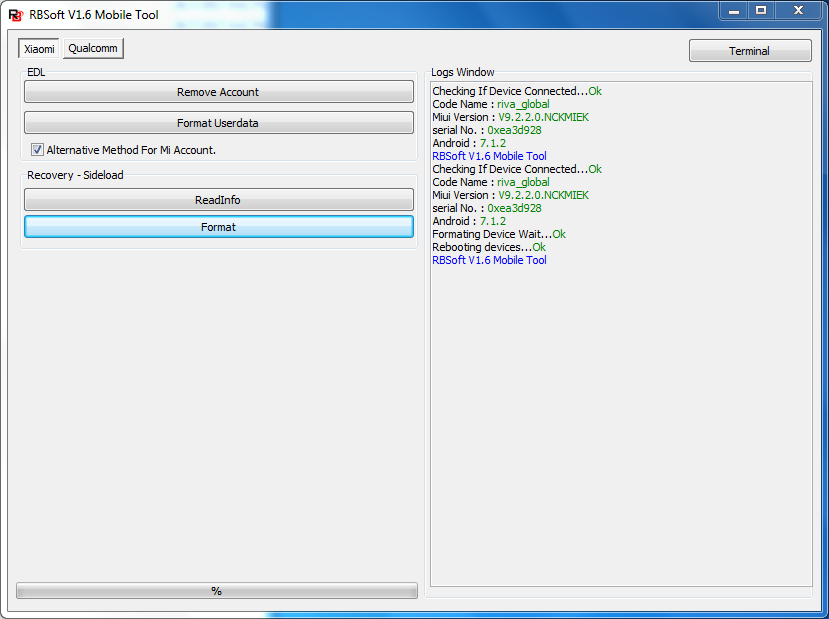
Task: Toggle Alternative Method For Mi Account checkbox
Action: (37, 150)
